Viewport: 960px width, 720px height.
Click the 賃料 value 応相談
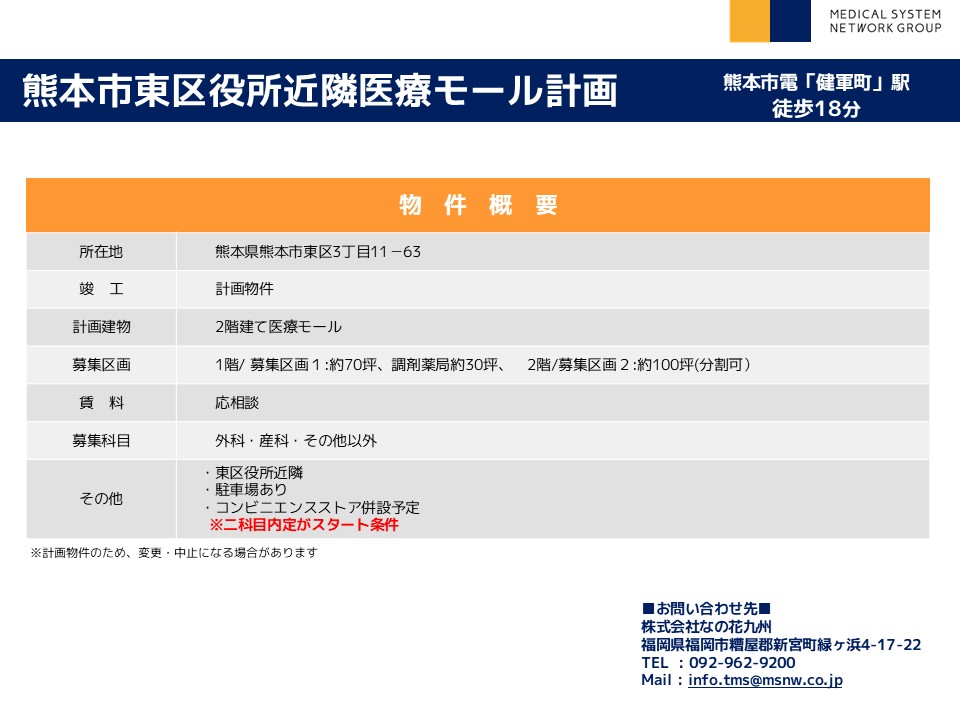coord(237,403)
